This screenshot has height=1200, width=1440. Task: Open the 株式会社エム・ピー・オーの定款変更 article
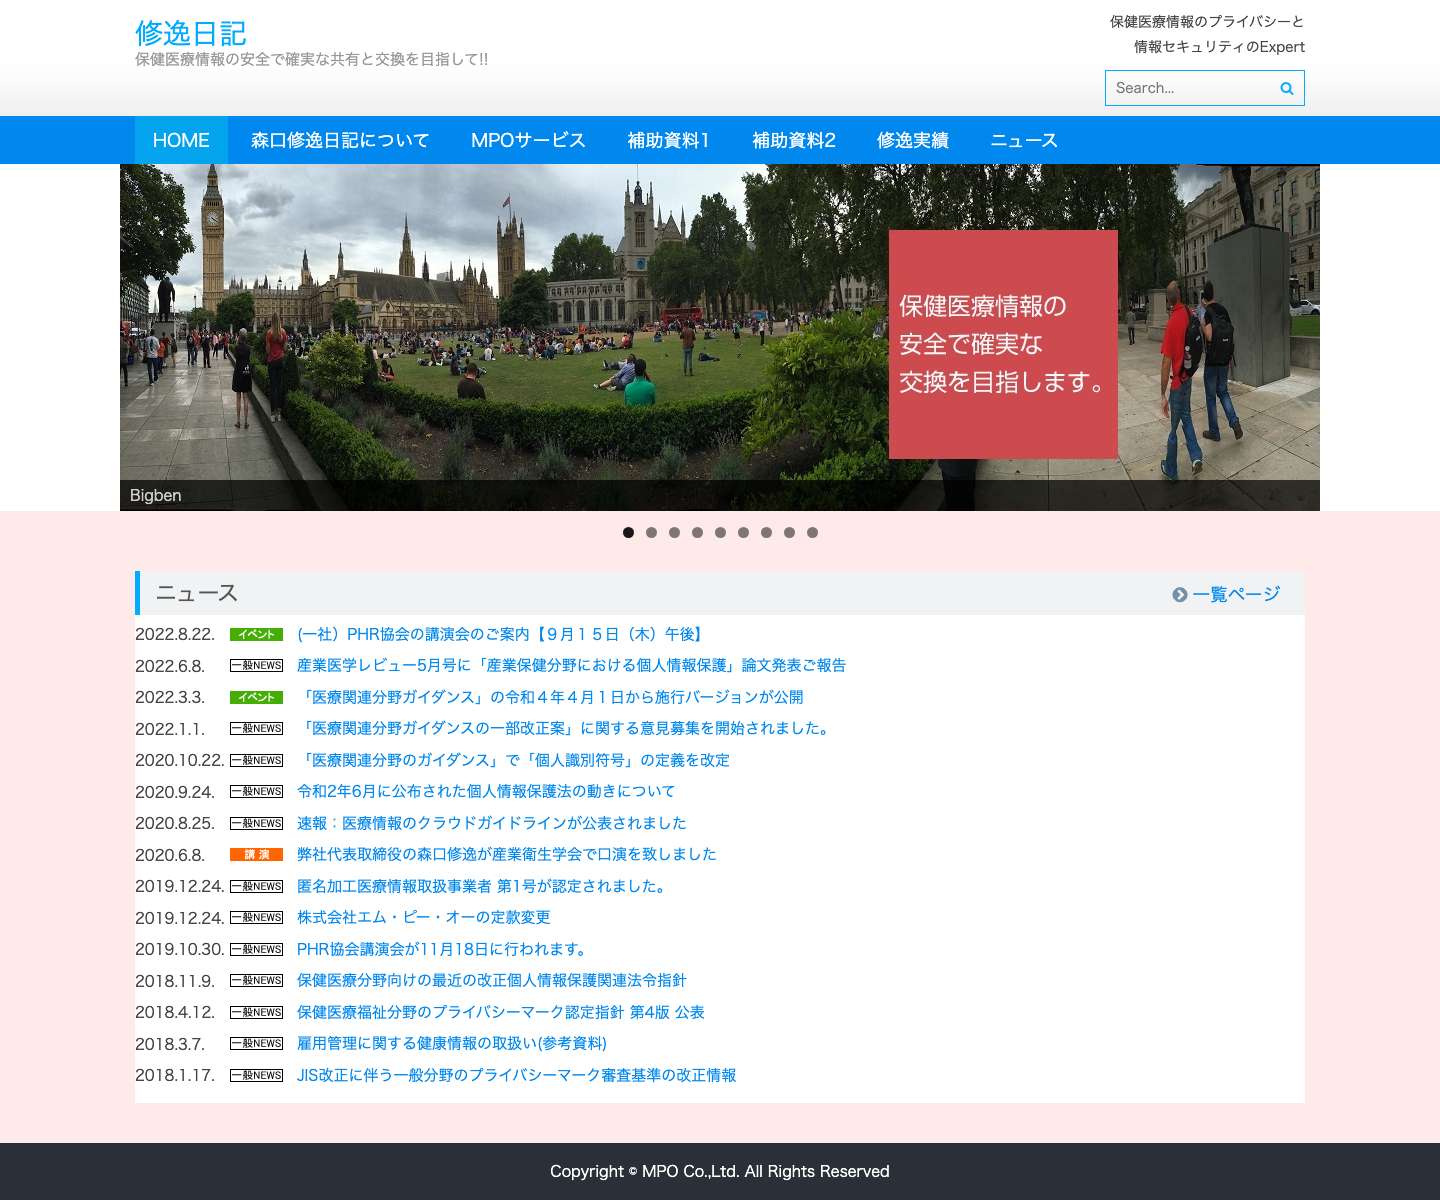424,918
